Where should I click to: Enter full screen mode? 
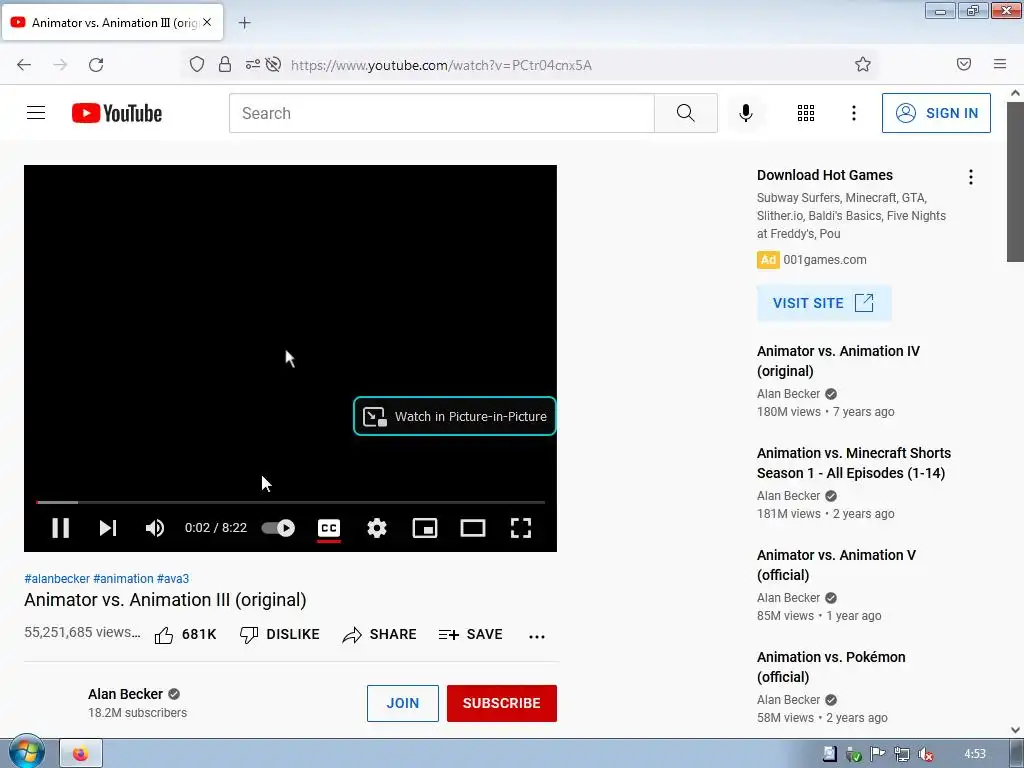[x=520, y=528]
